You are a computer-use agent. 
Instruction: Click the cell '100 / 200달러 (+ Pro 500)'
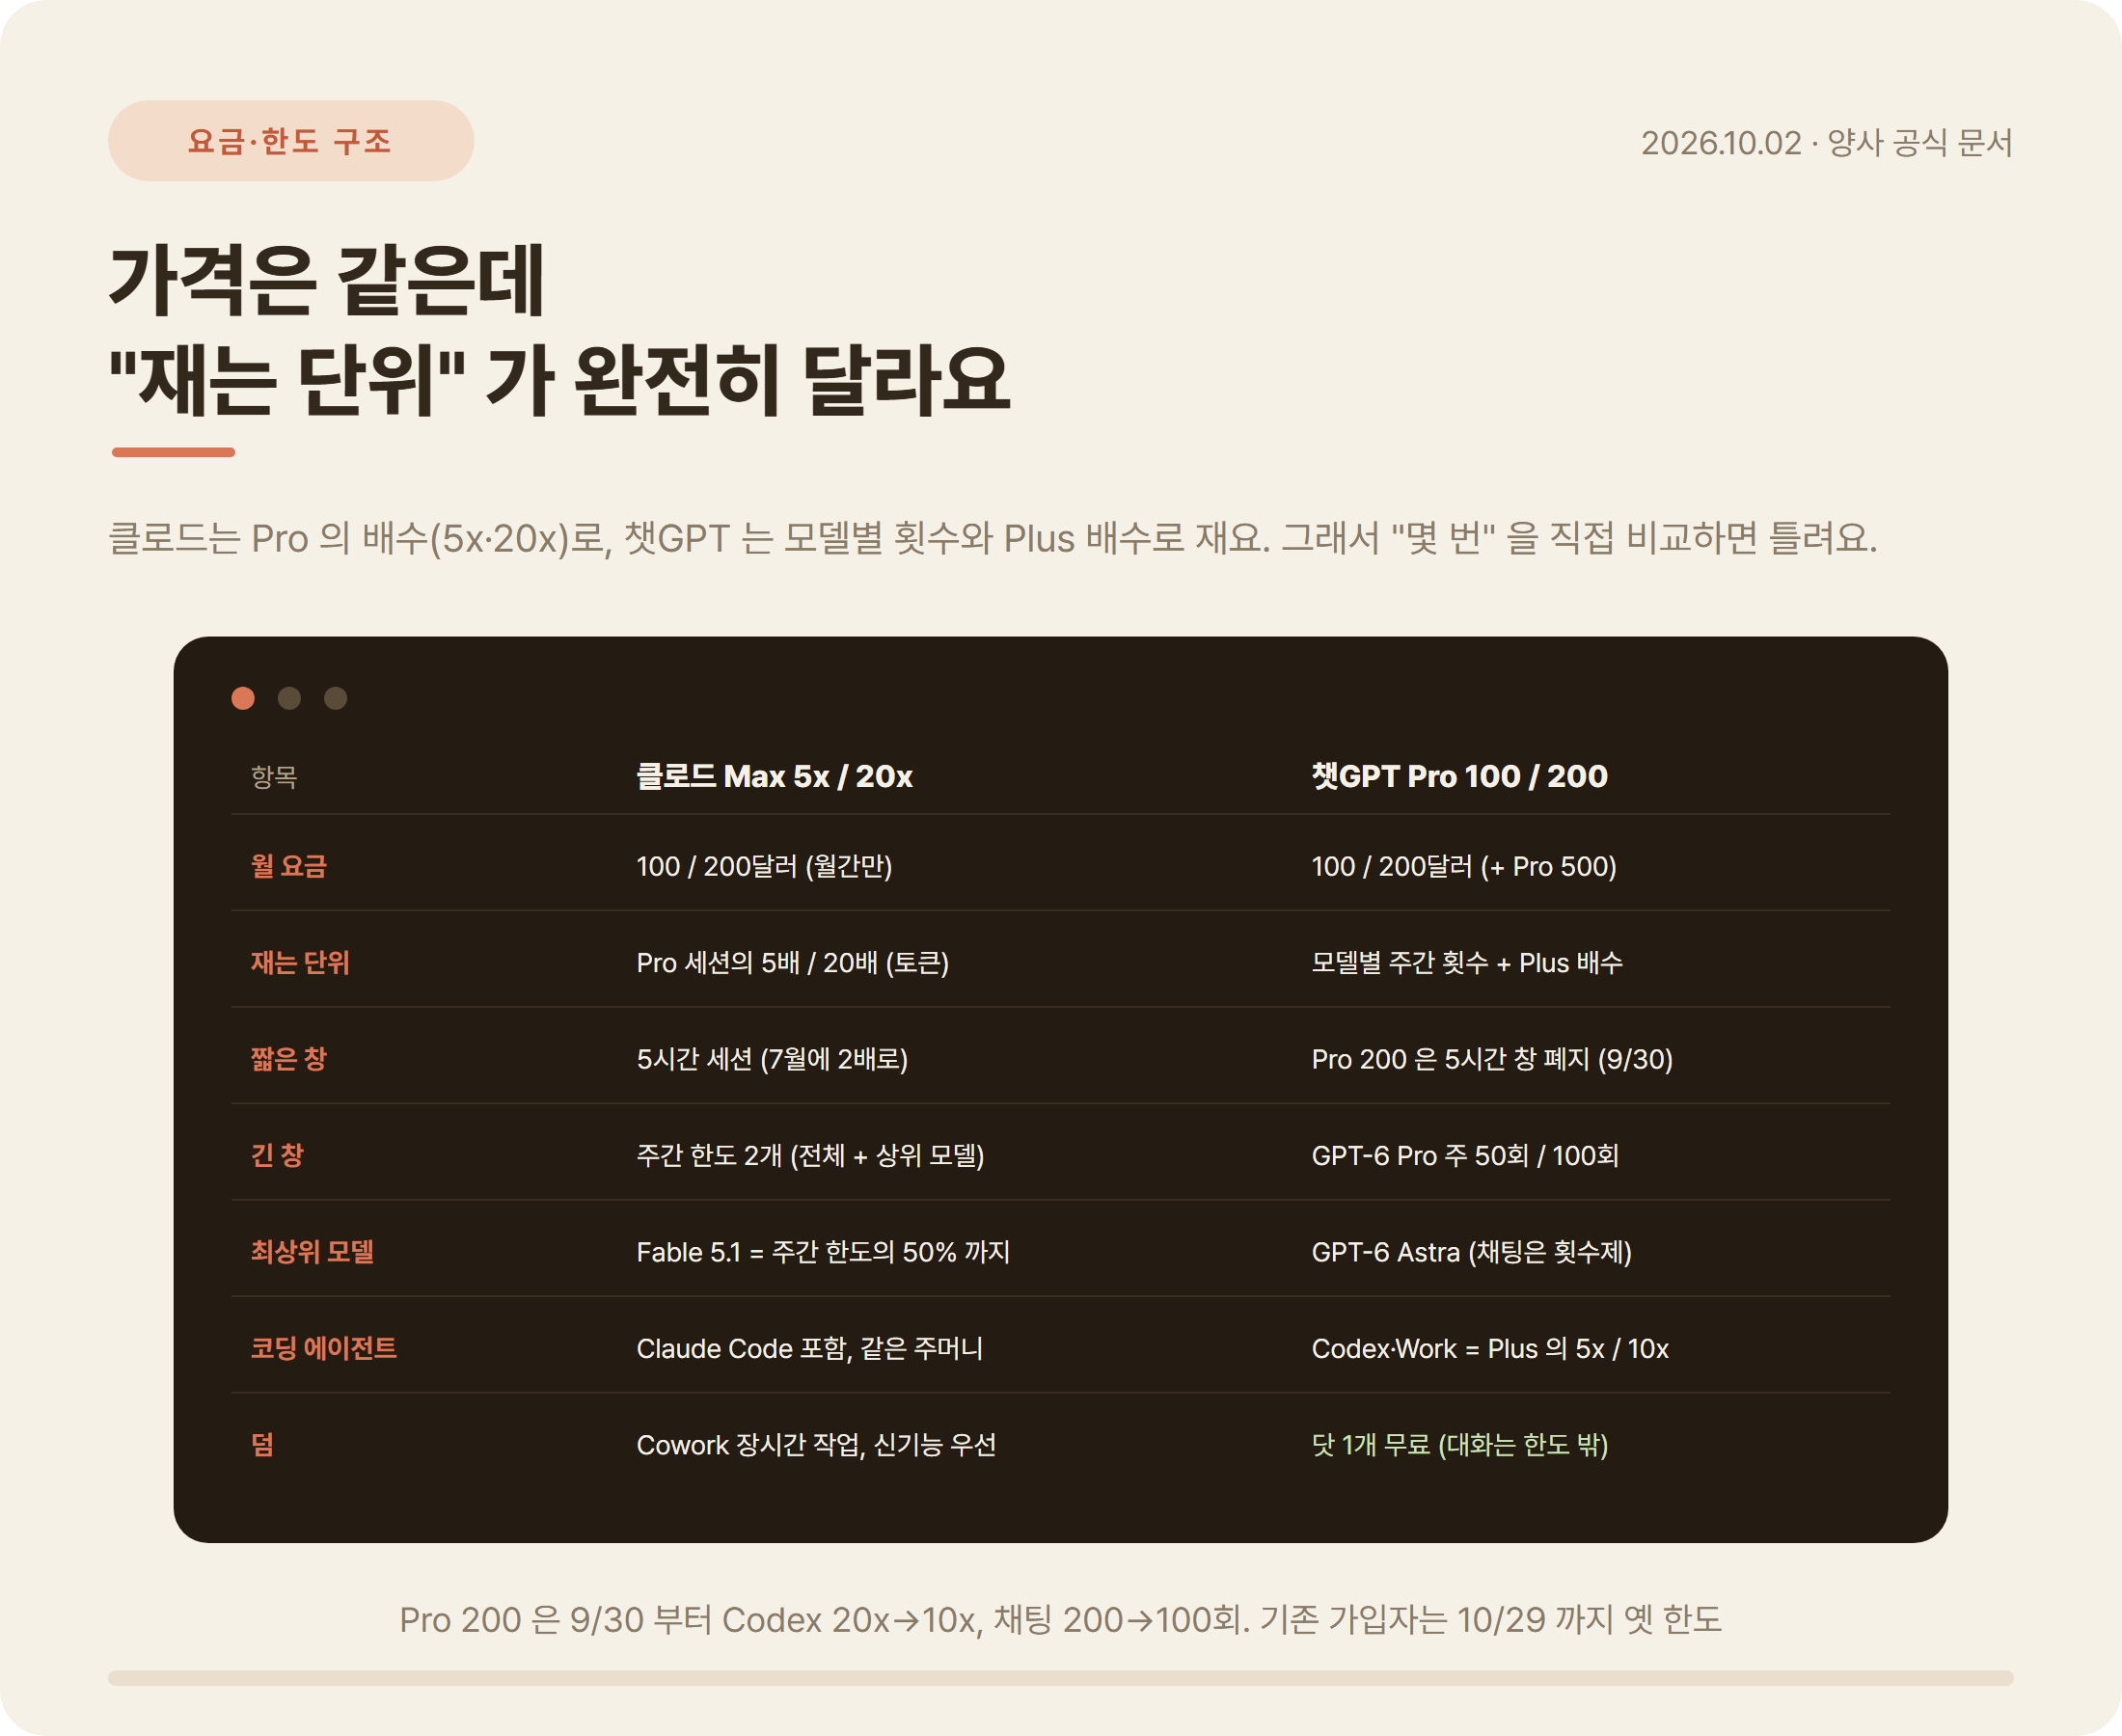click(1464, 866)
